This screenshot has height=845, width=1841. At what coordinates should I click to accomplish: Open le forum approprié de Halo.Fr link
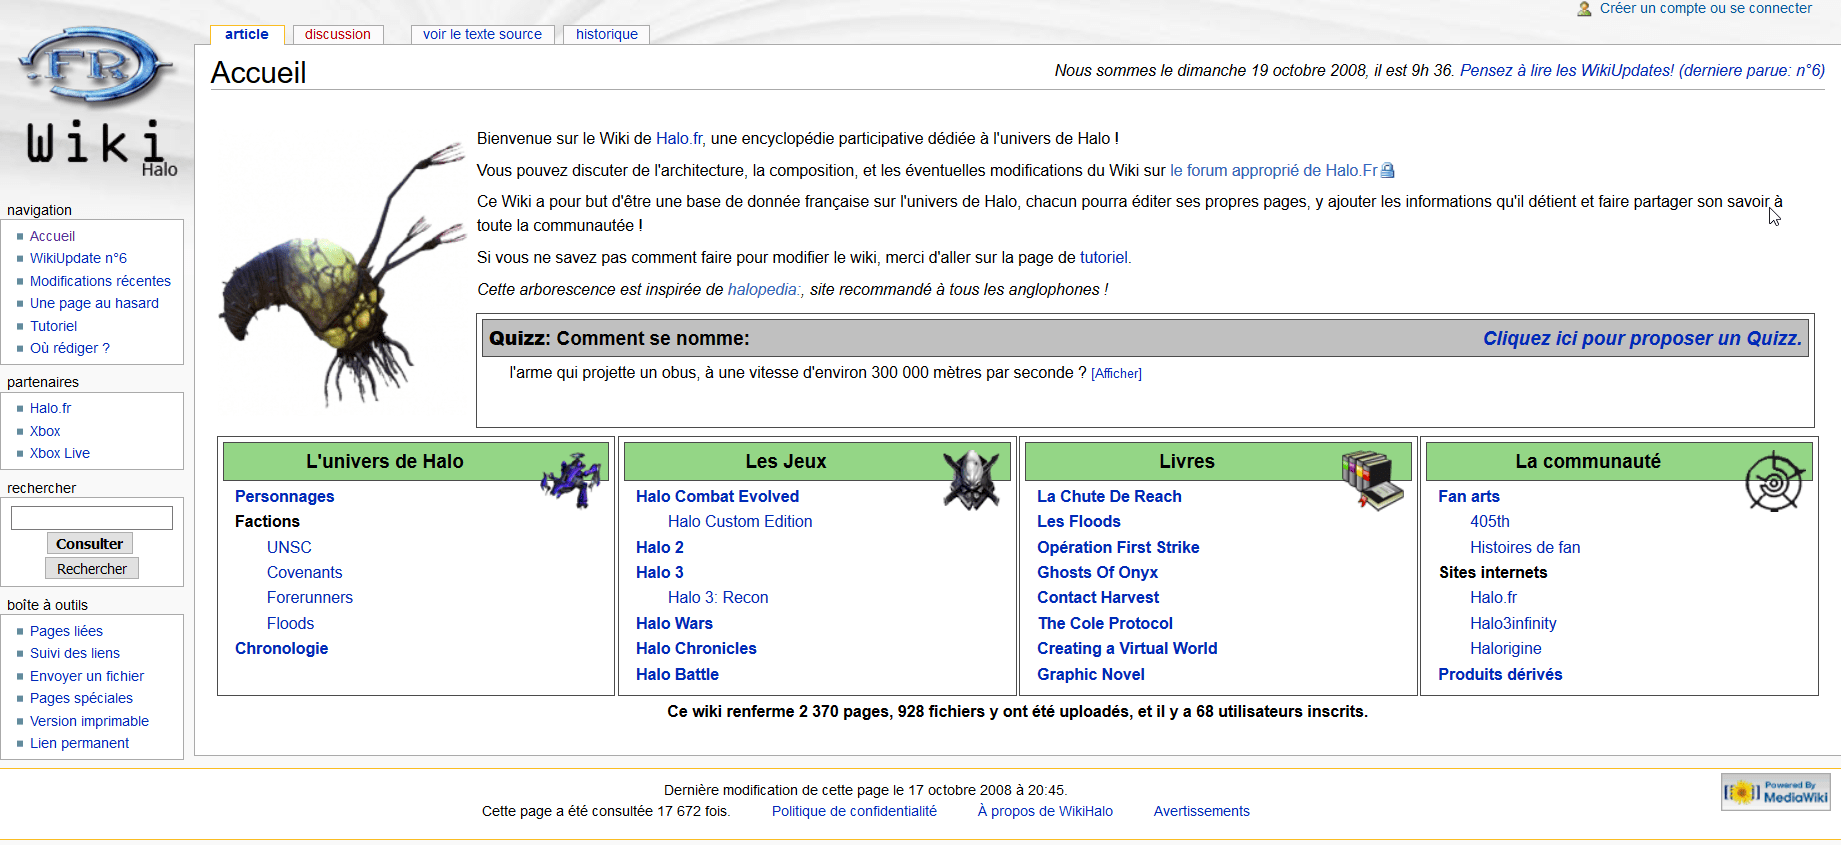1274,171
